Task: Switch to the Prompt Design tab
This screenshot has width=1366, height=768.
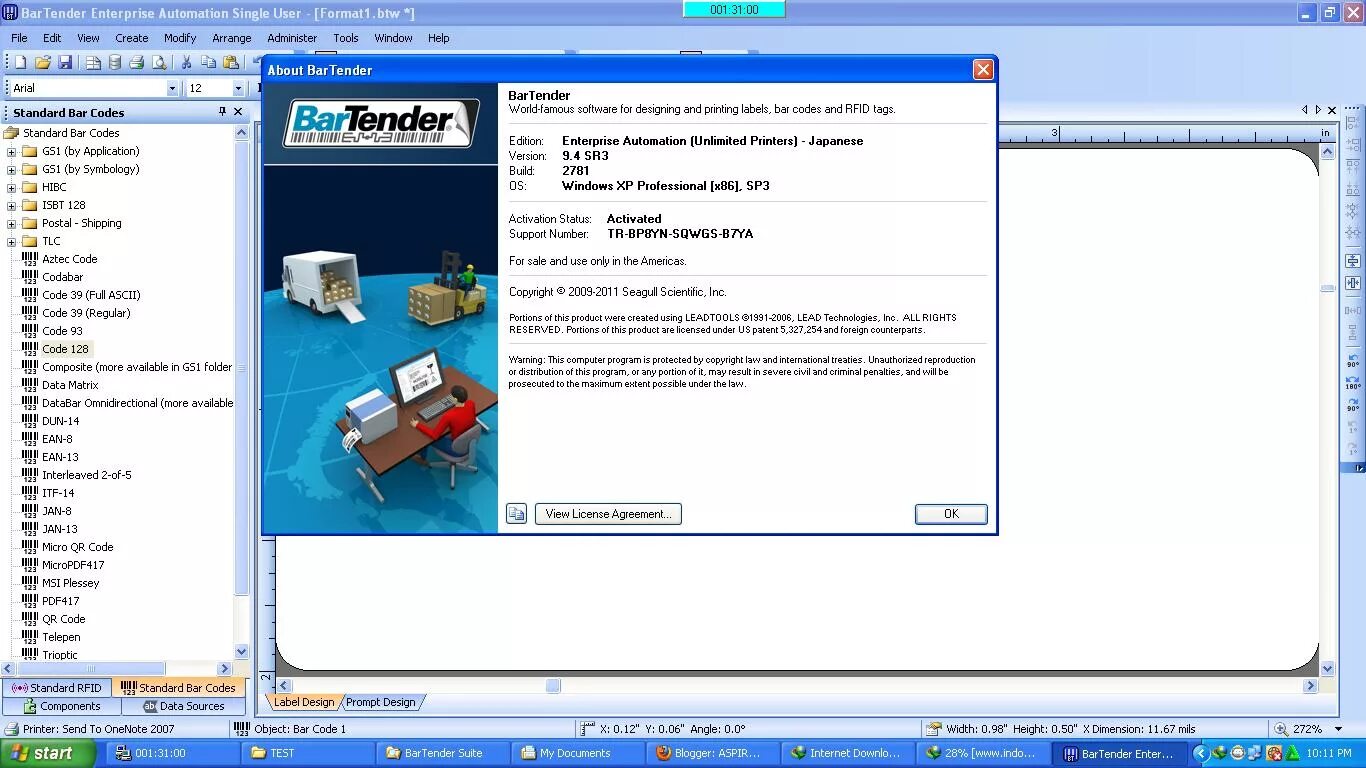Action: click(x=380, y=702)
